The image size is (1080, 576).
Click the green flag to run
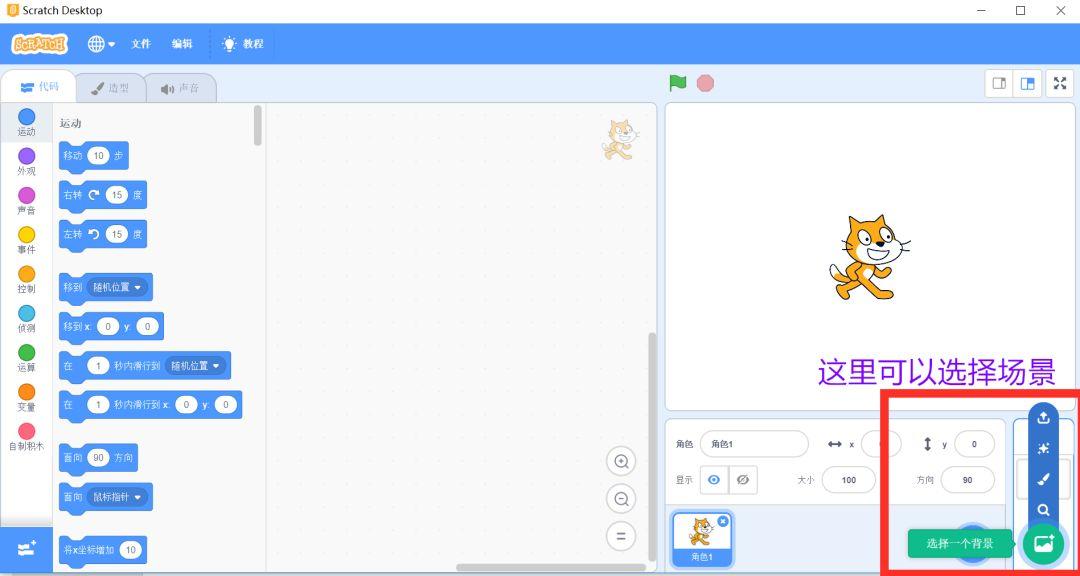pyautogui.click(x=678, y=83)
